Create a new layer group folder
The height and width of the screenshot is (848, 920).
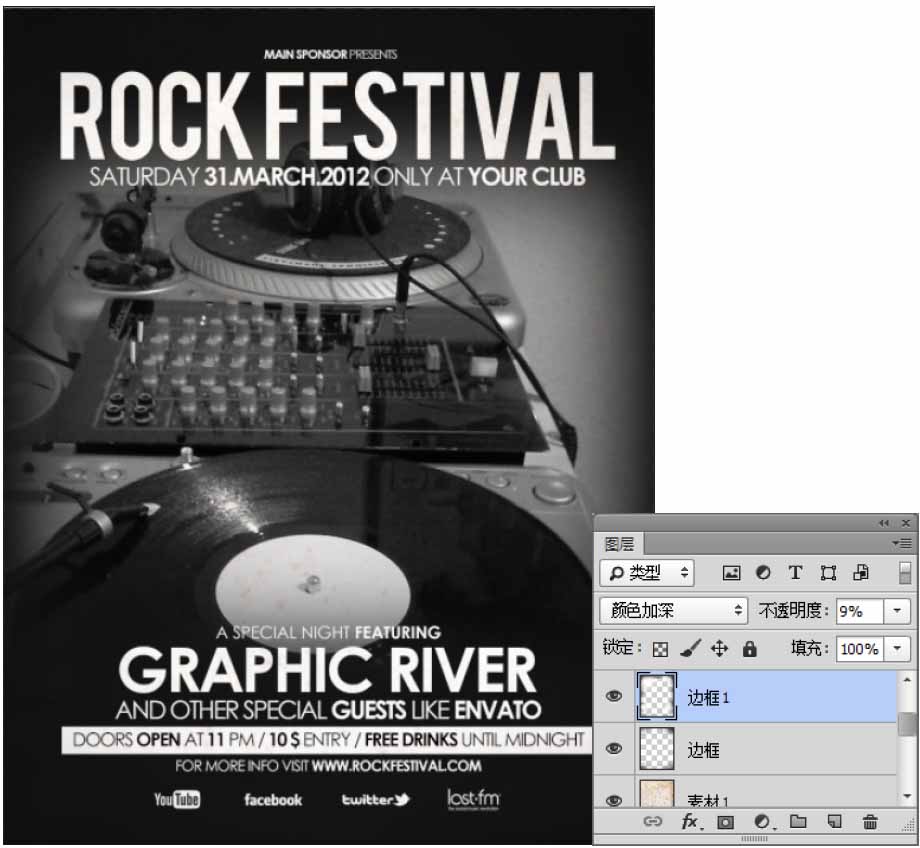point(798,822)
